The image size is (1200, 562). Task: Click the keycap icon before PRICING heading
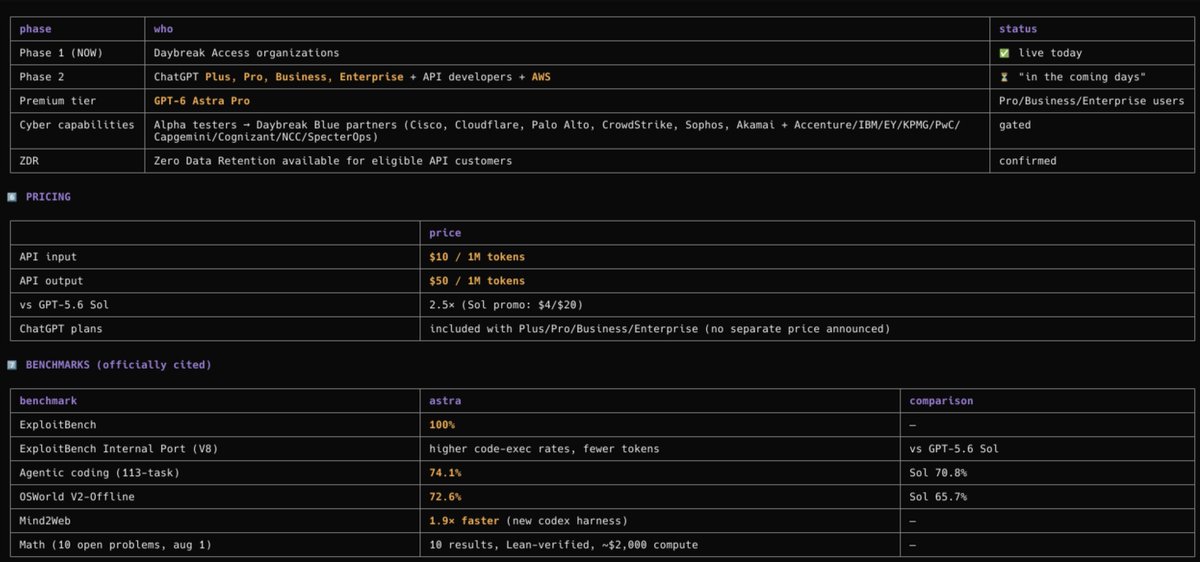pos(12,197)
